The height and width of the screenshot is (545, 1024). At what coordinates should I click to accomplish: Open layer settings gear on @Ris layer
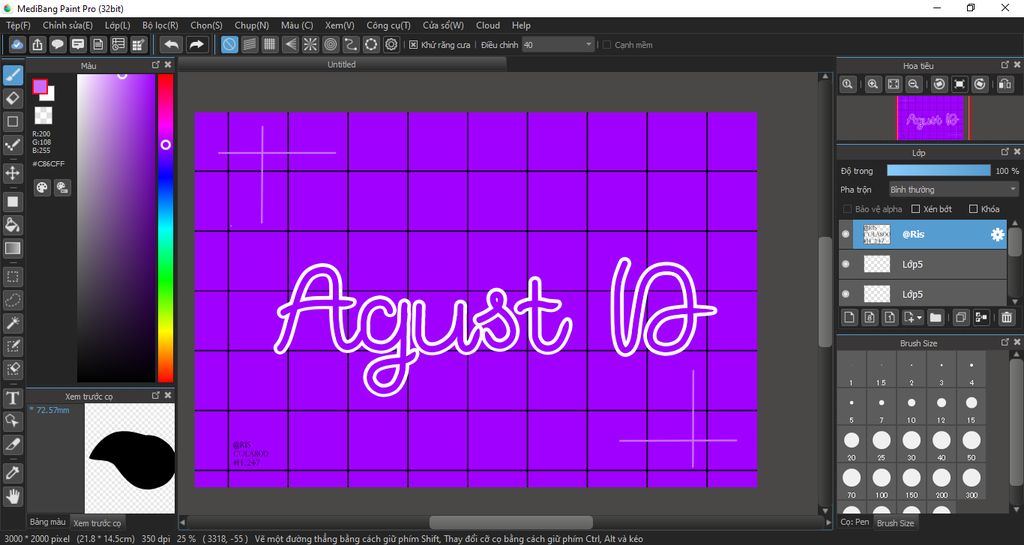pyautogui.click(x=997, y=234)
